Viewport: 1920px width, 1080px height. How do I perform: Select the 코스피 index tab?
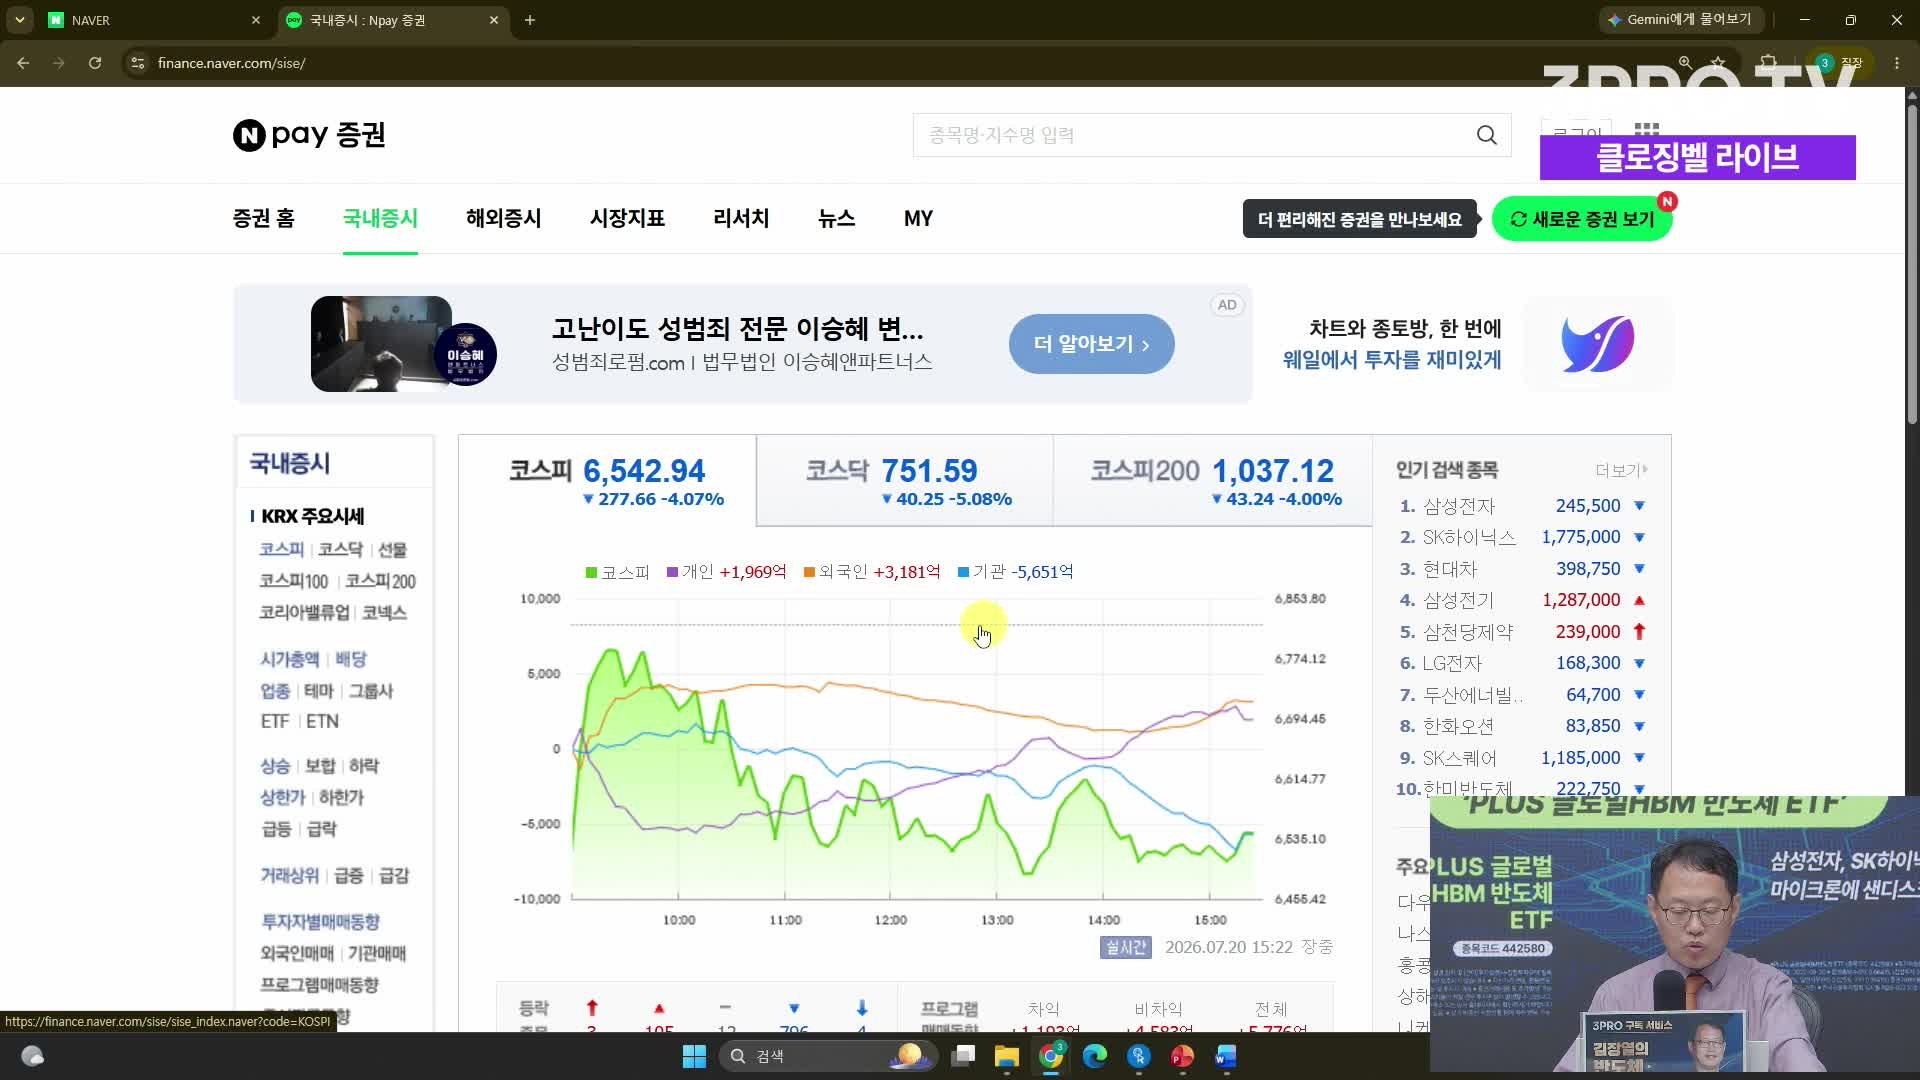pyautogui.click(x=608, y=481)
